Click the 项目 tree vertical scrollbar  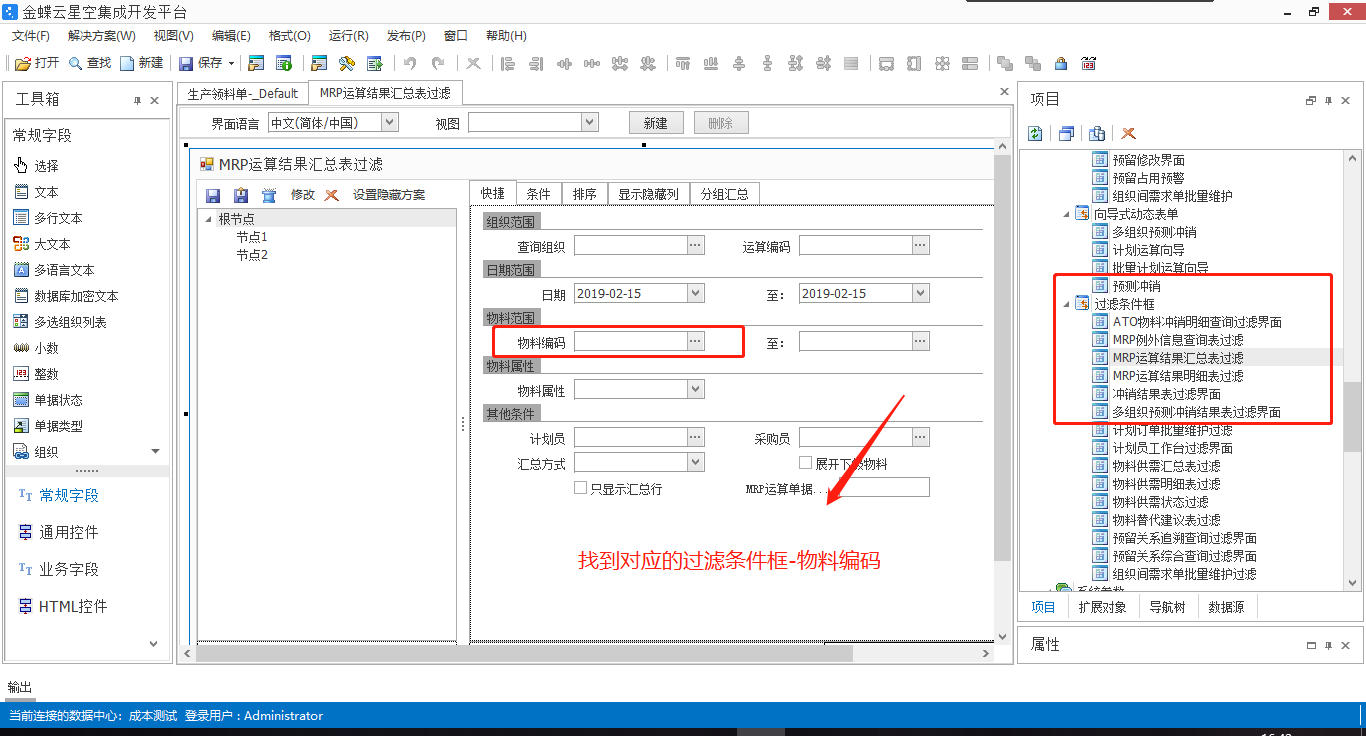point(1353,371)
